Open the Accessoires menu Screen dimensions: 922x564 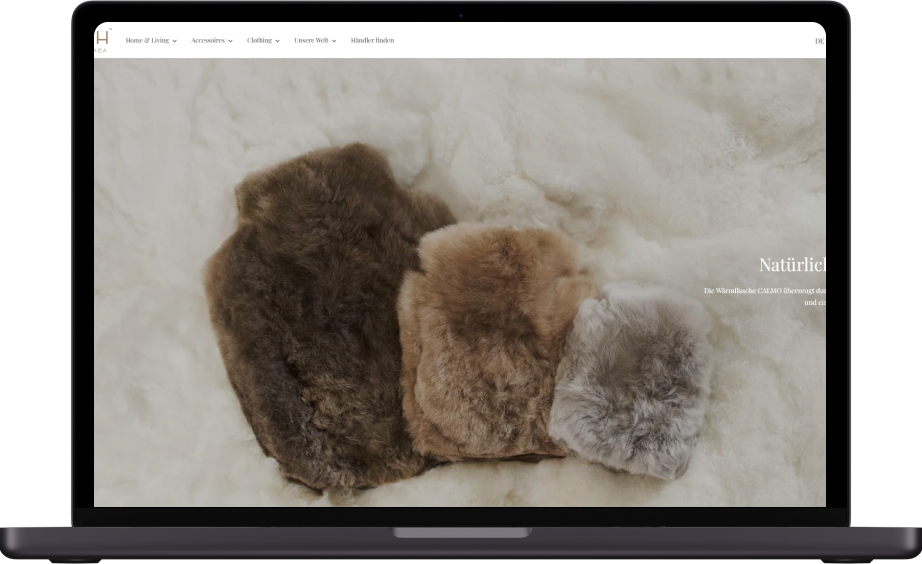[208, 41]
